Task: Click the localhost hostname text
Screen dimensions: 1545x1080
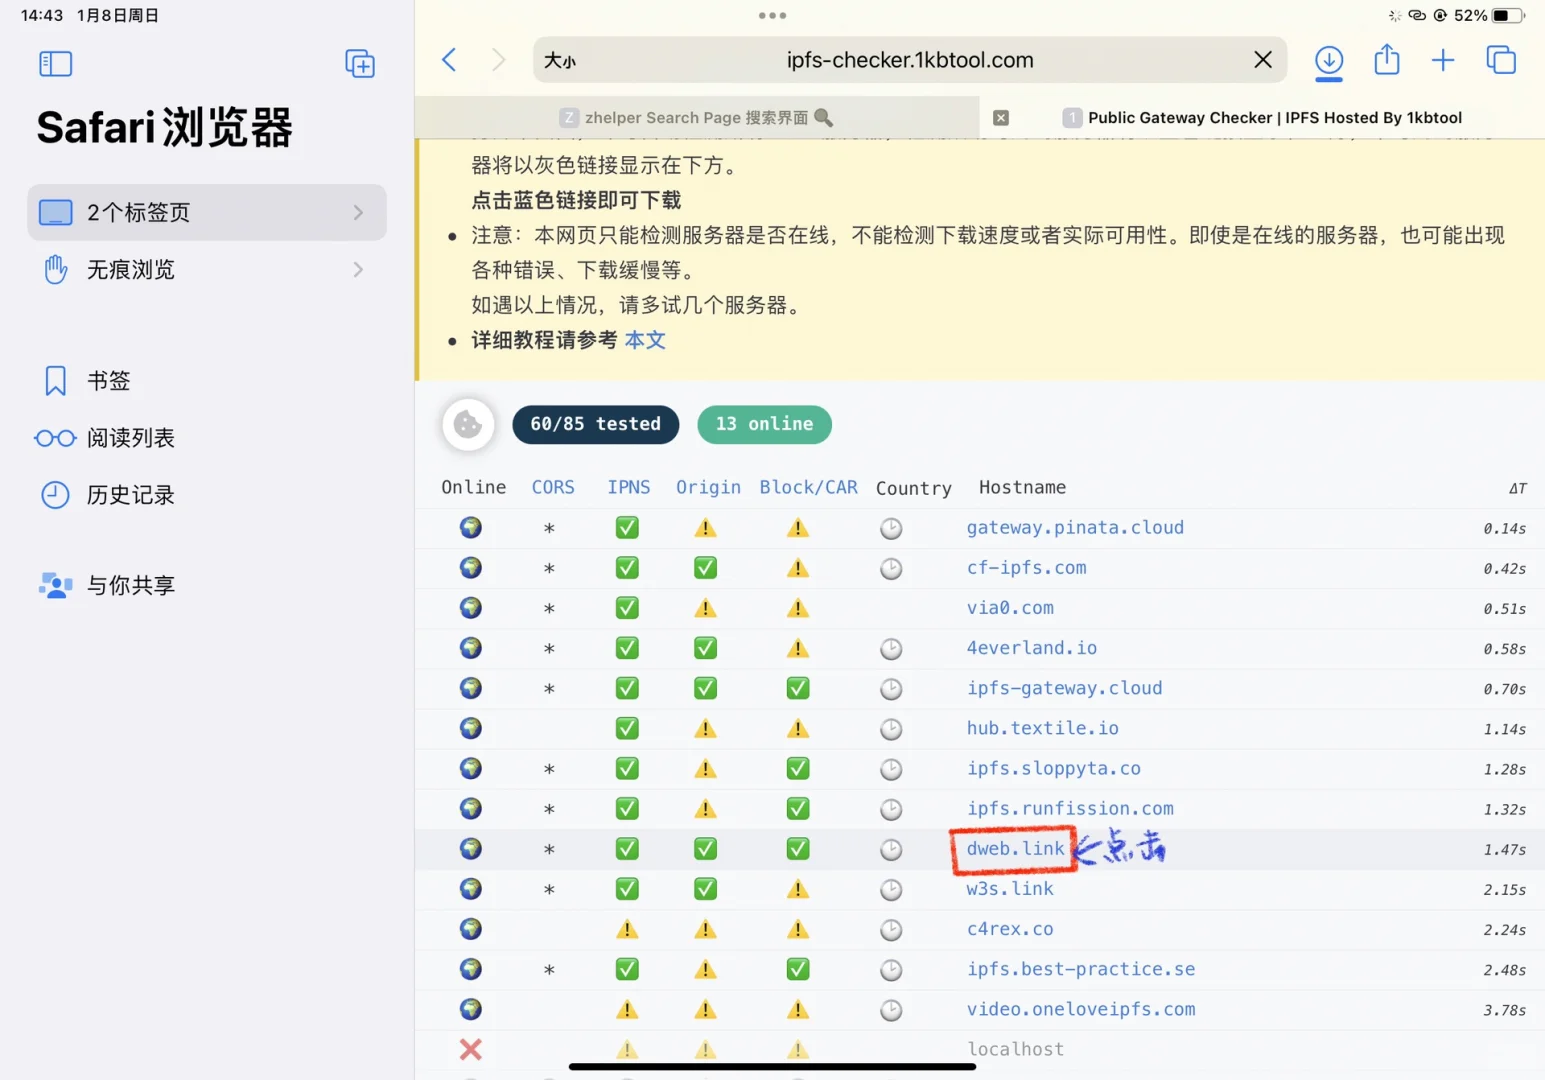Action: click(x=1015, y=1049)
